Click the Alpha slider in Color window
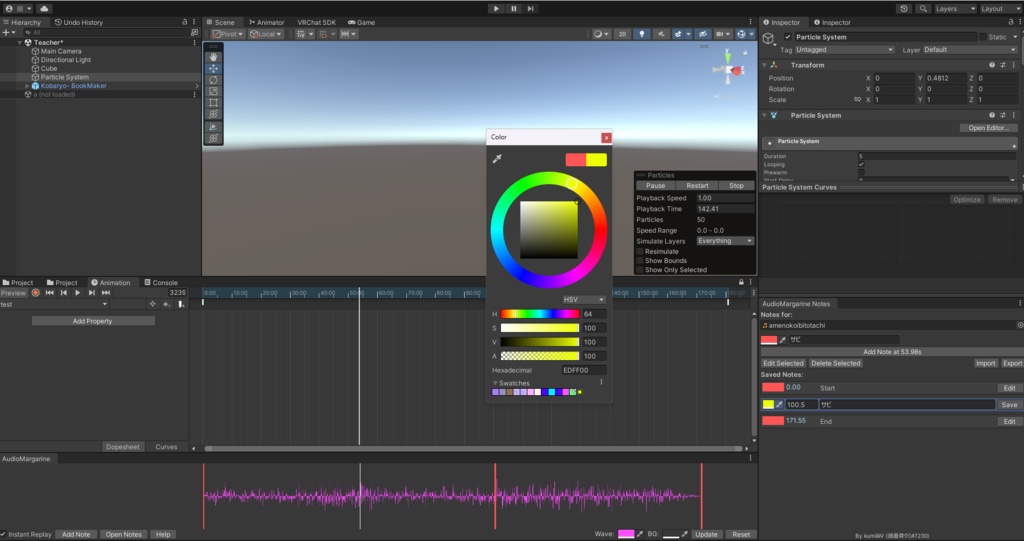The image size is (1024, 541). coord(539,356)
